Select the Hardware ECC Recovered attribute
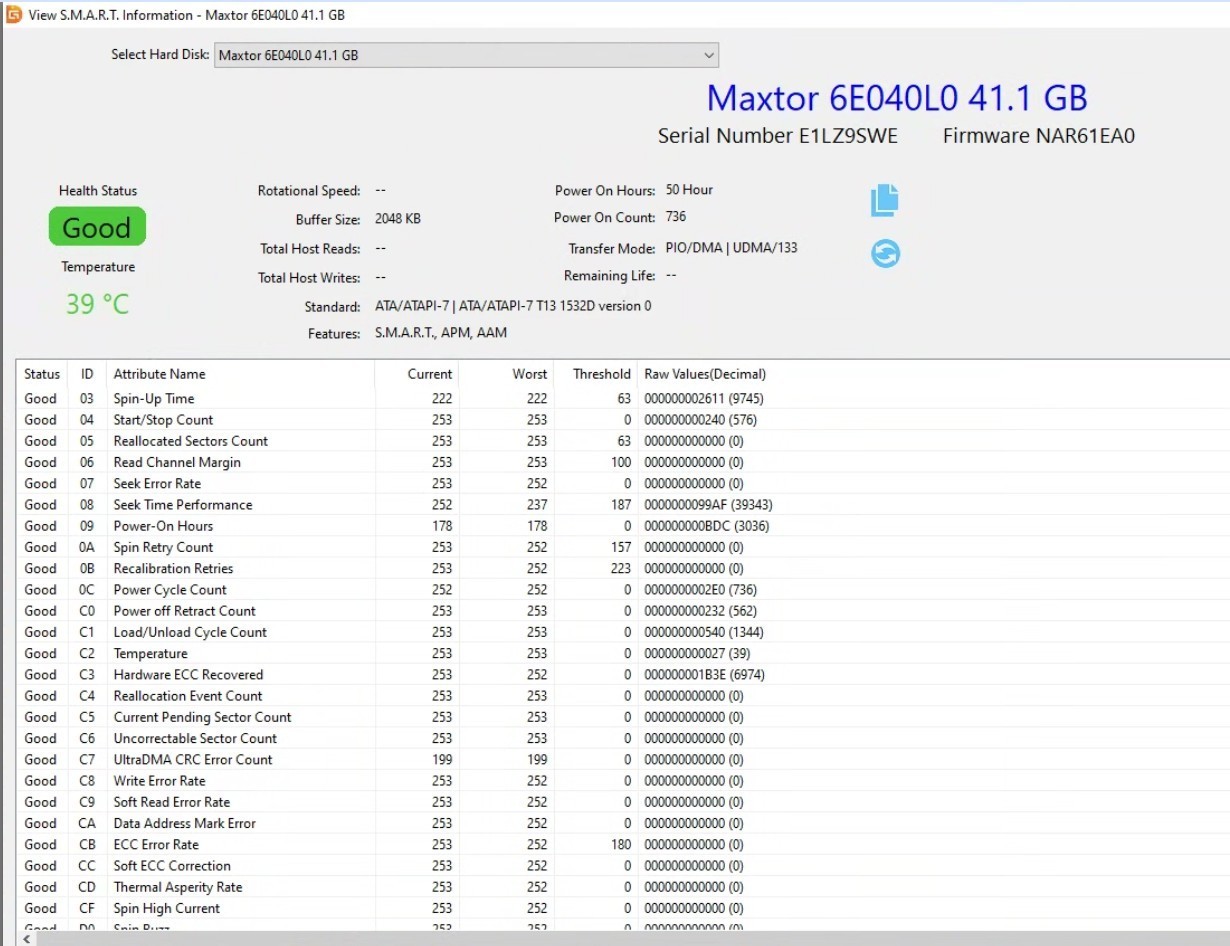Viewport: 1230px width, 946px height. click(x=624, y=675)
